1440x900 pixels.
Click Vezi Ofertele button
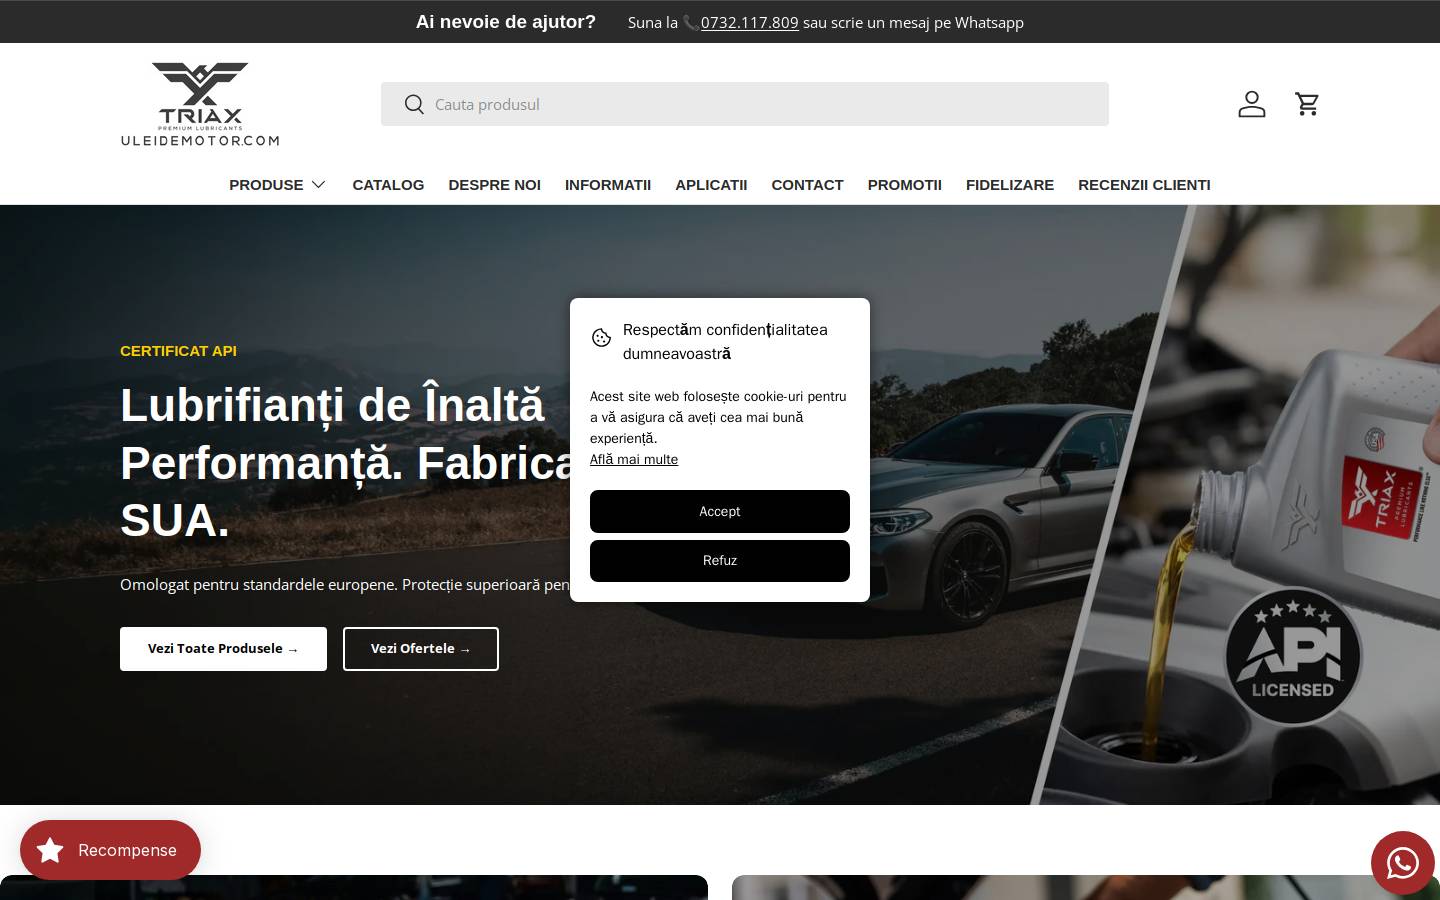[x=421, y=649]
